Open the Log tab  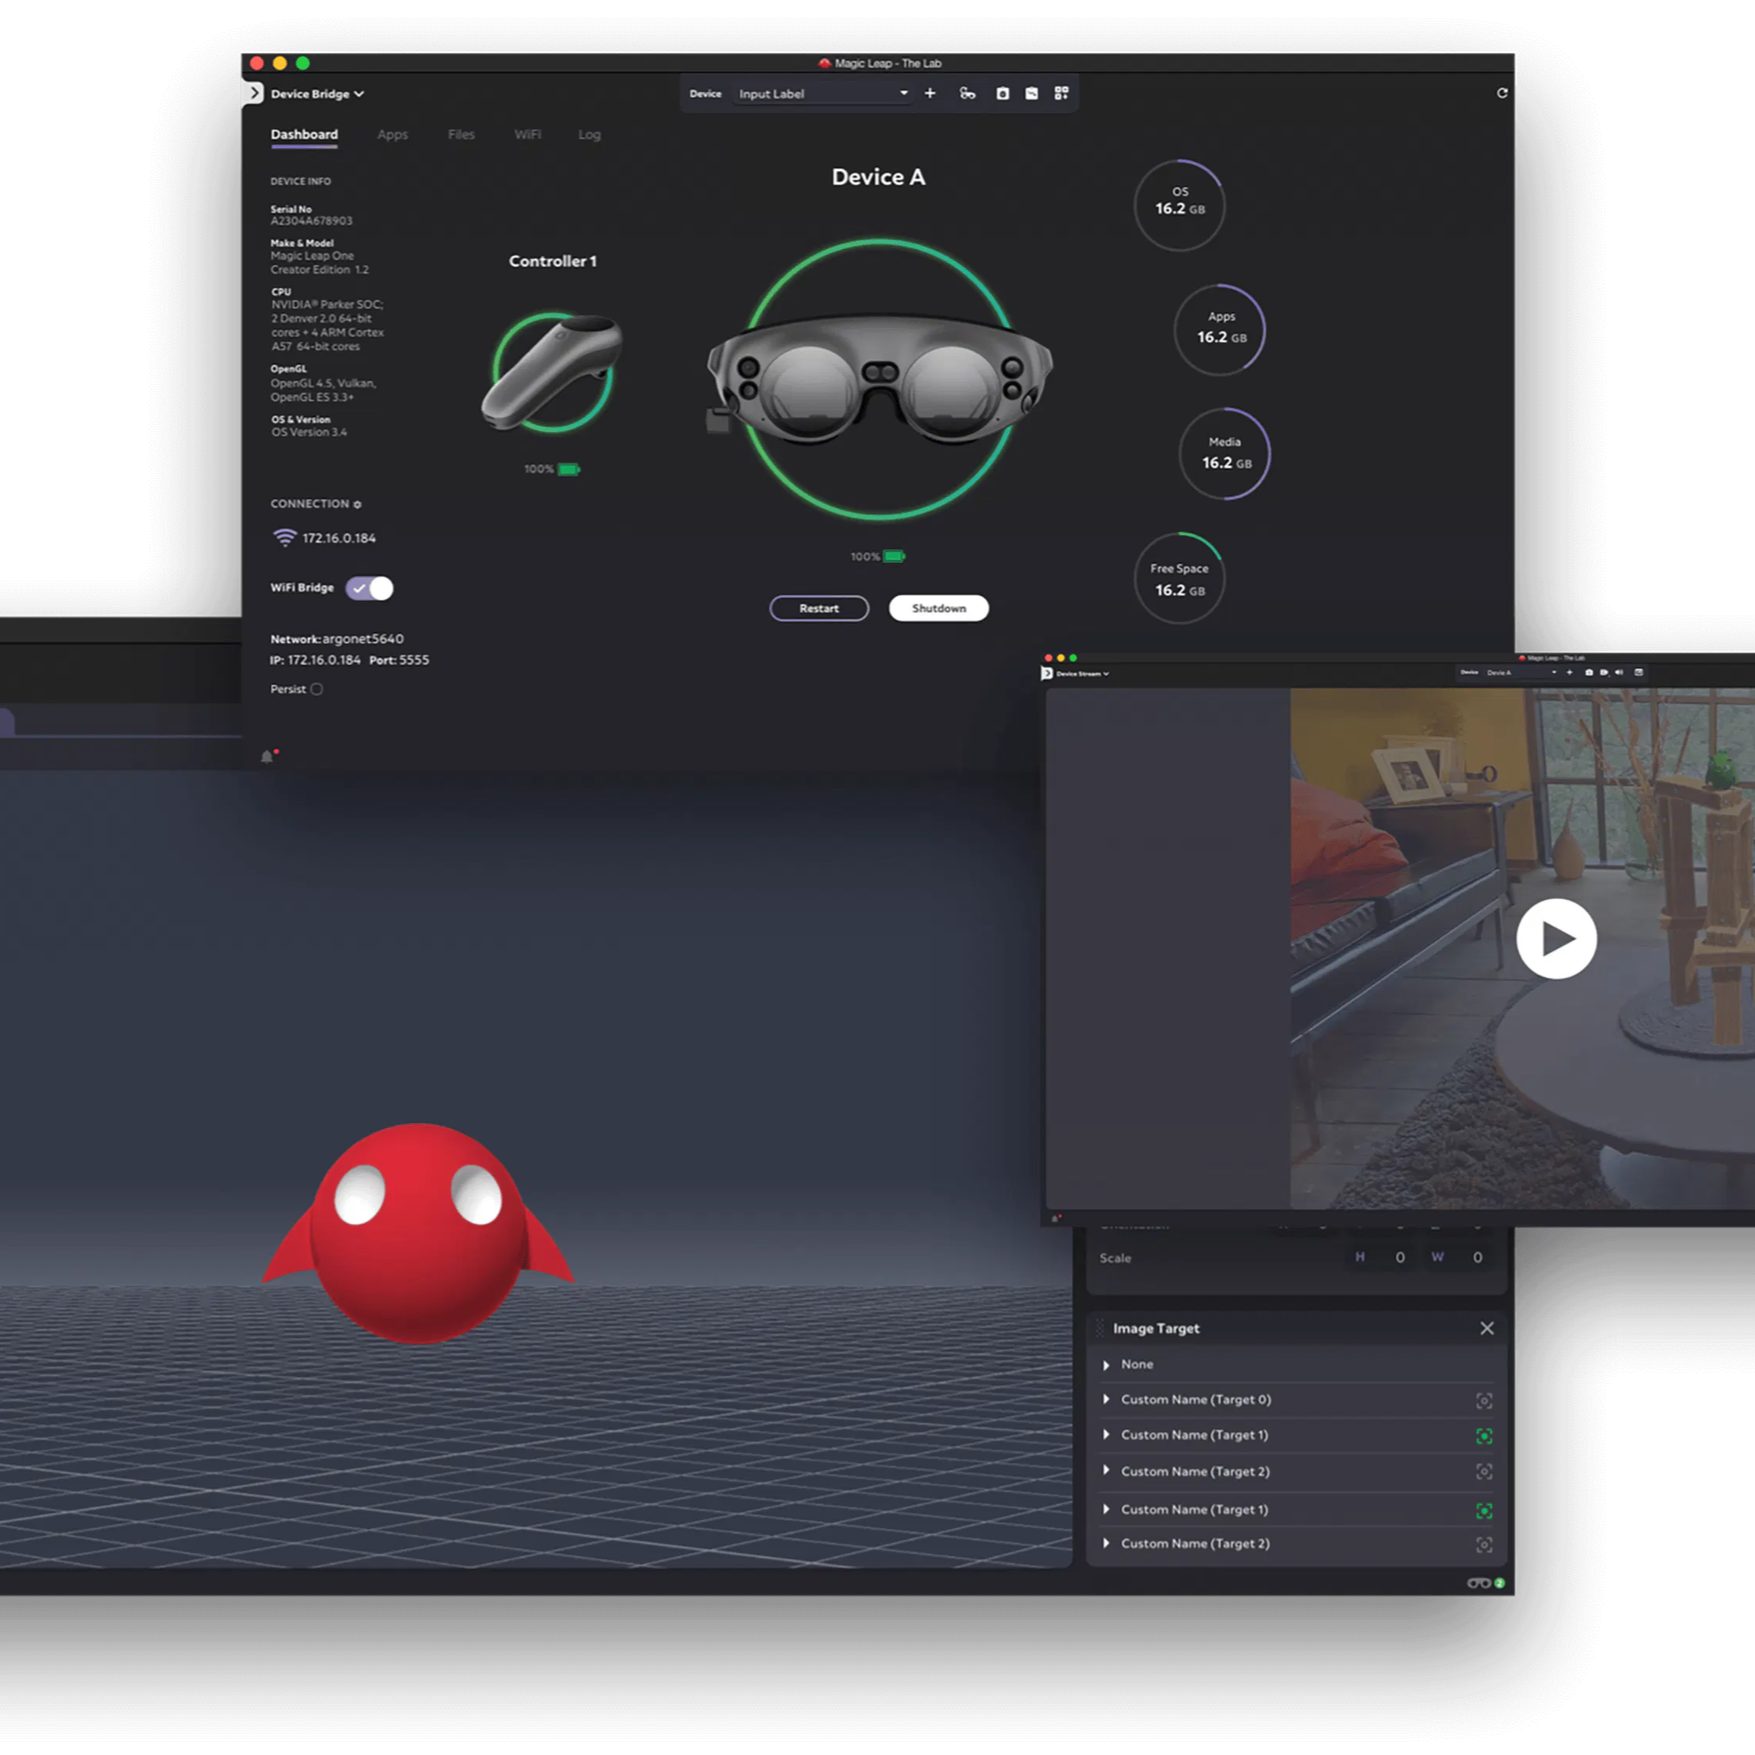click(x=589, y=135)
